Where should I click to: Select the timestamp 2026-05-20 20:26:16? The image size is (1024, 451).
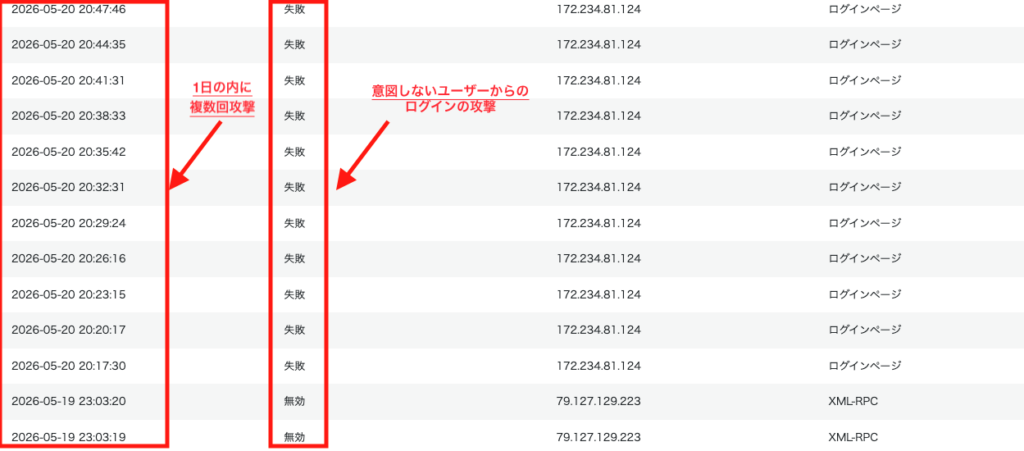point(69,258)
